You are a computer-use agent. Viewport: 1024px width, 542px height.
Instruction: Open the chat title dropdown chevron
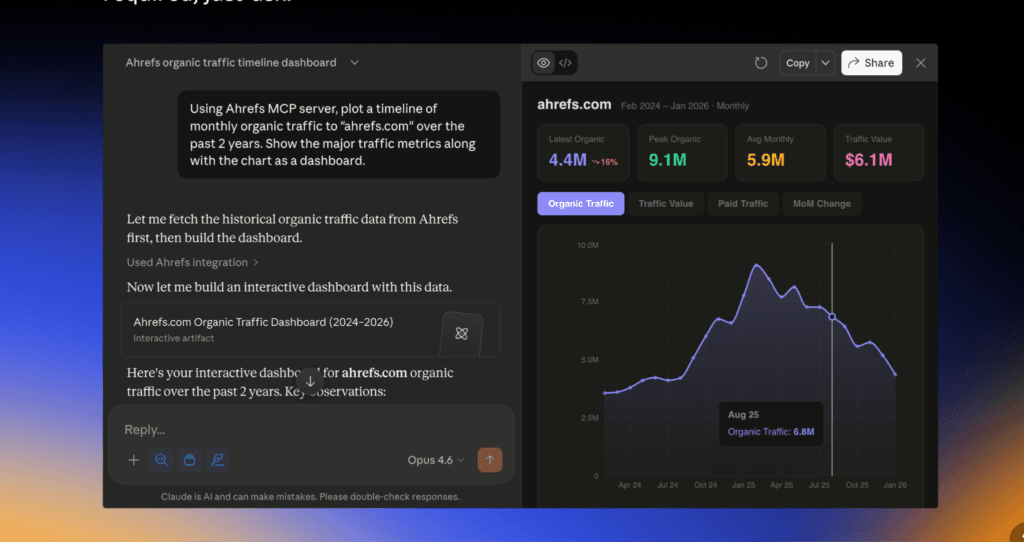click(355, 63)
